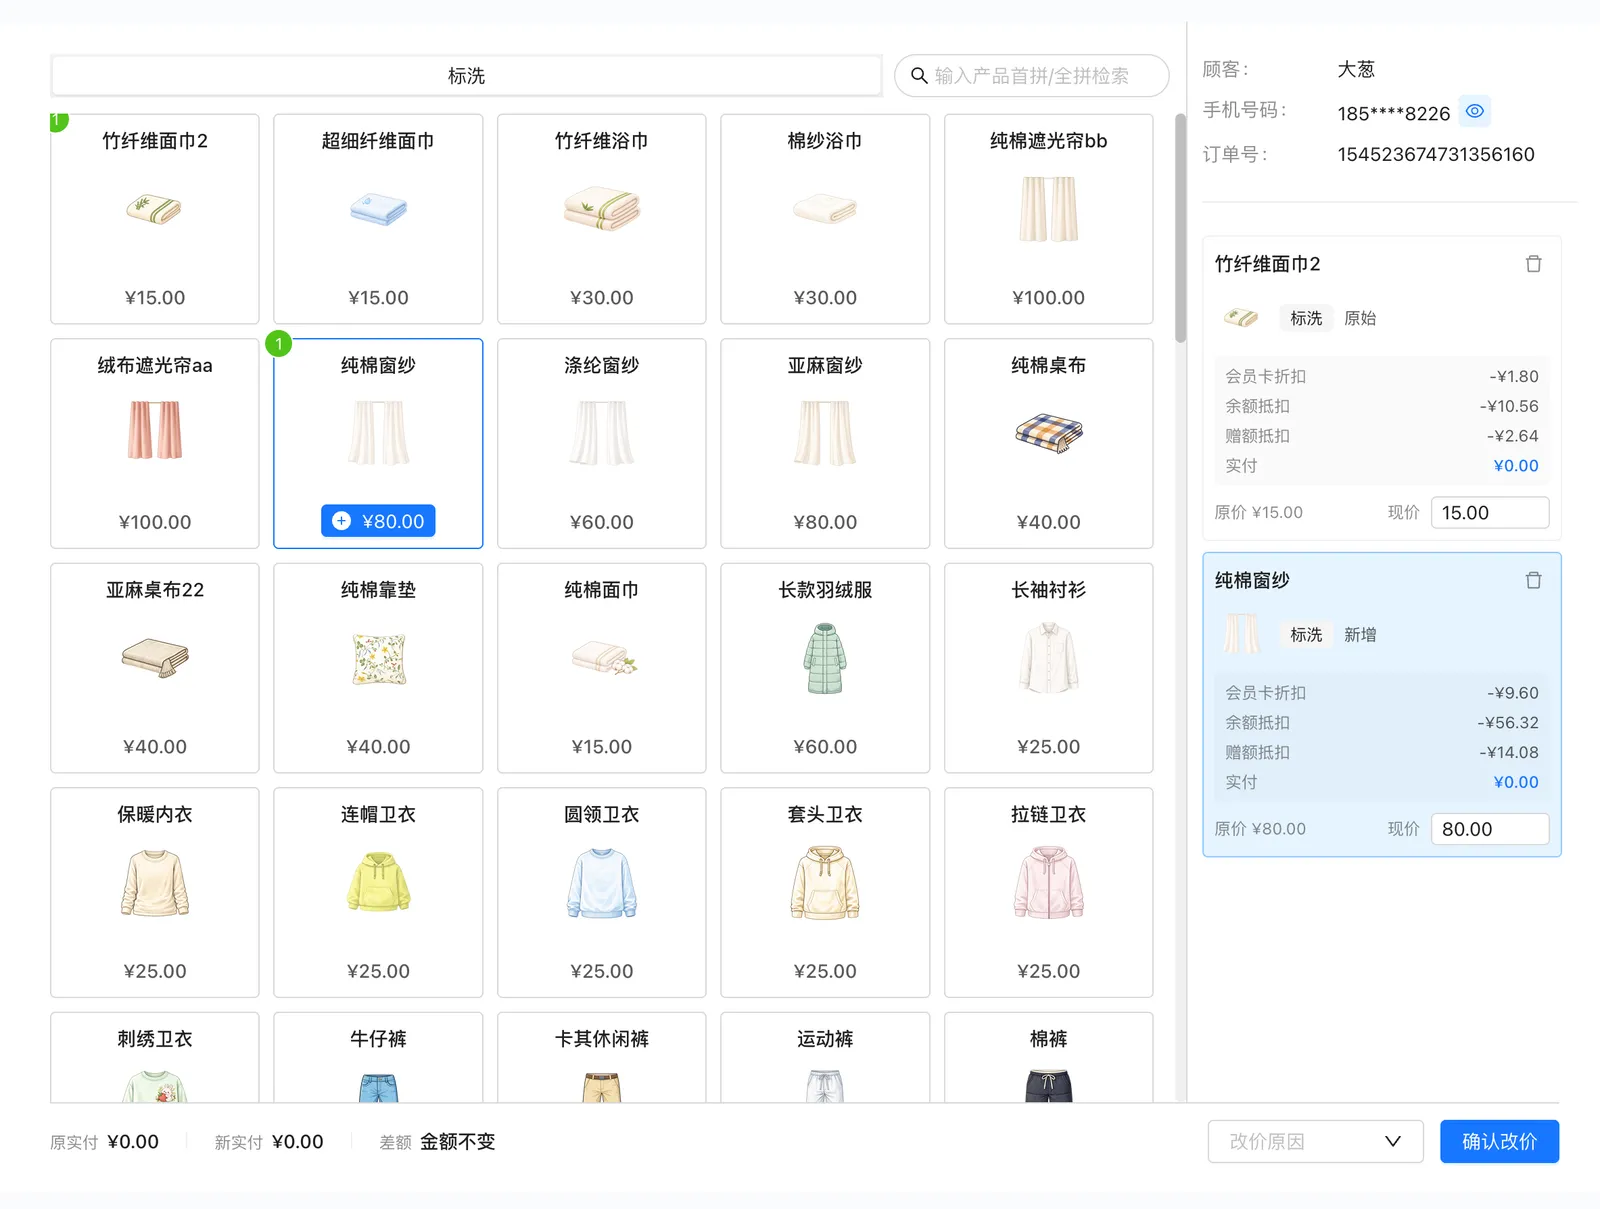The height and width of the screenshot is (1209, 1600).
Task: Click the ¥80.00 add button on 纯棉窗纱
Action: (378, 521)
